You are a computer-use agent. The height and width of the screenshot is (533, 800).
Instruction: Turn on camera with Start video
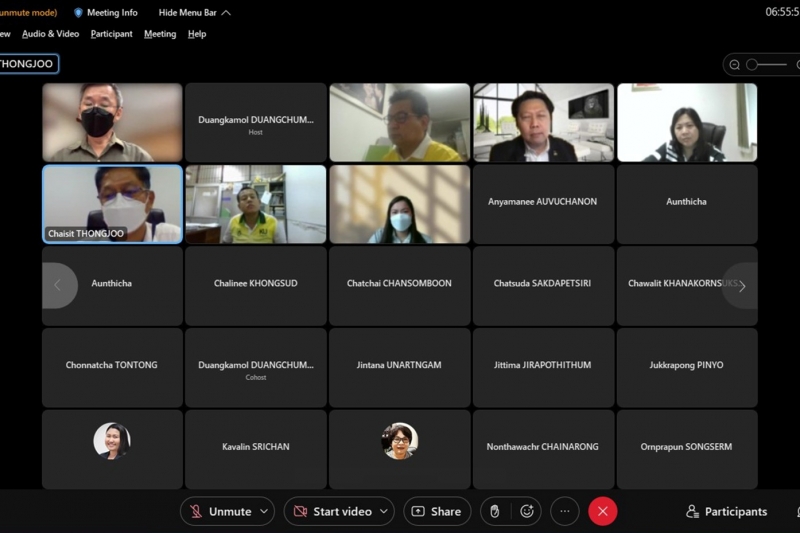pos(331,511)
